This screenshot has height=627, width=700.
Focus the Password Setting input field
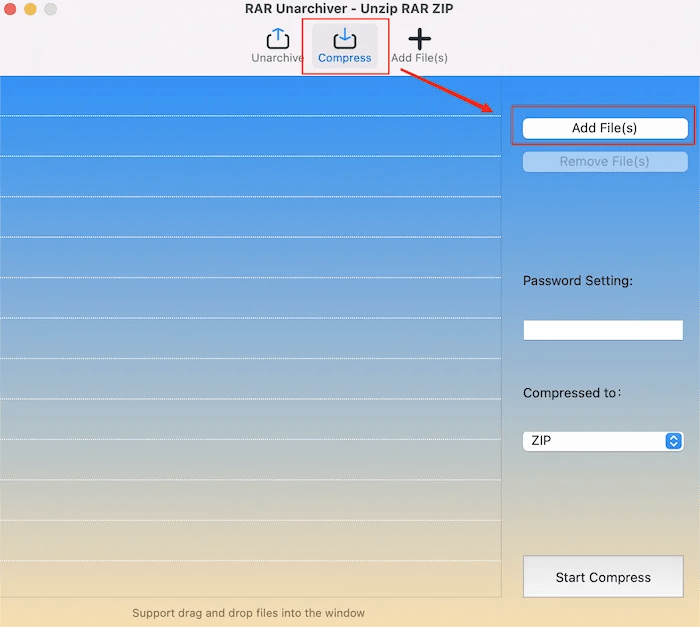[x=603, y=330]
